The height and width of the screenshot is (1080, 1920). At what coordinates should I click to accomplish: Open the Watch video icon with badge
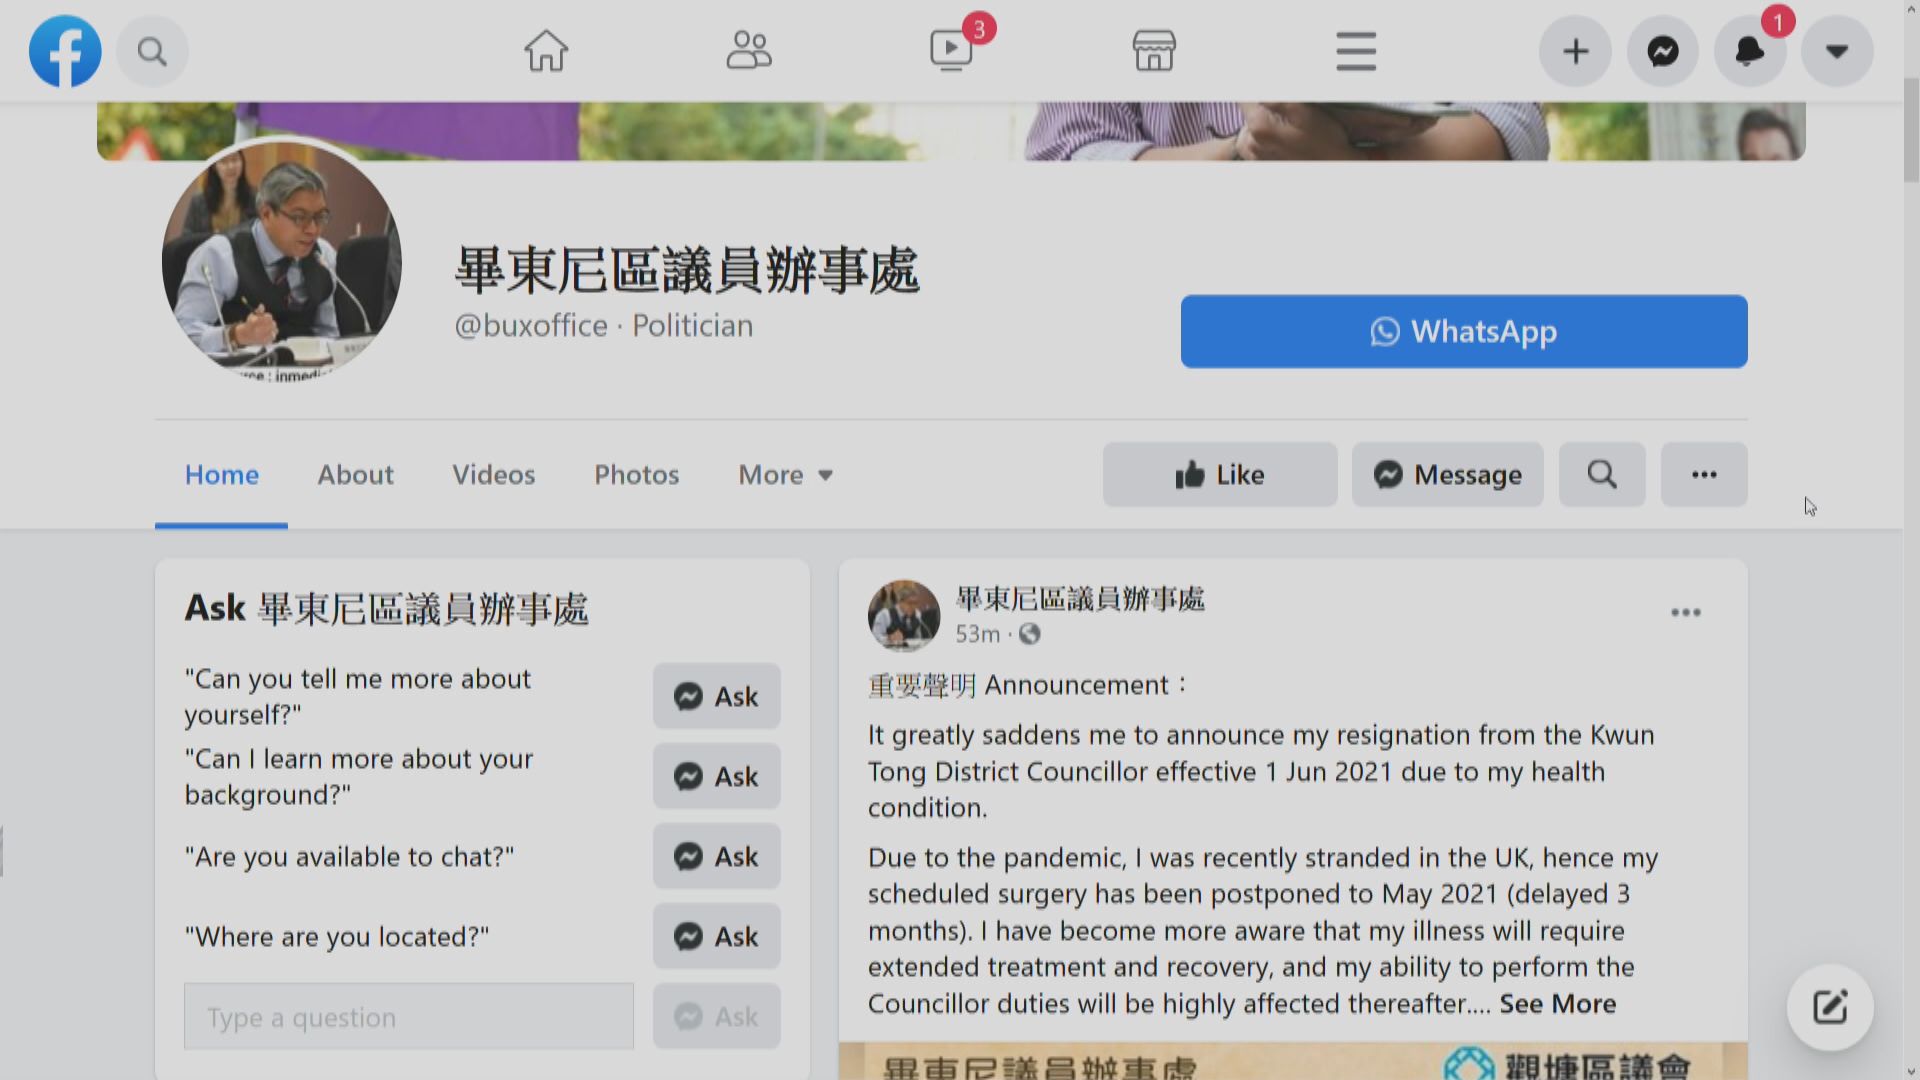pos(952,49)
